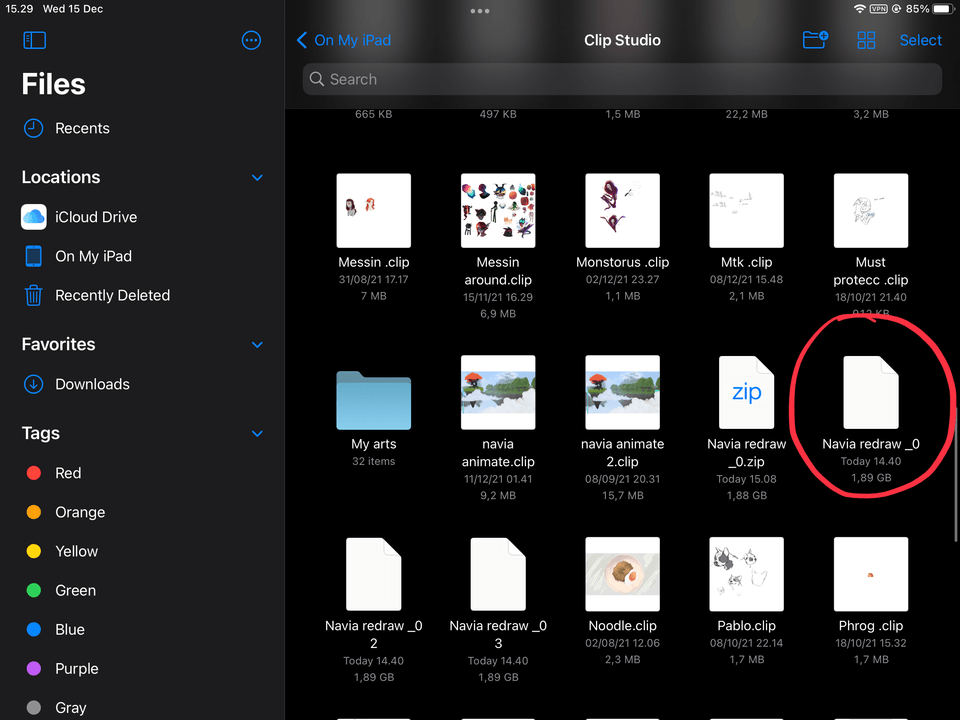
Task: Collapse the Favorites section
Action: 257,345
